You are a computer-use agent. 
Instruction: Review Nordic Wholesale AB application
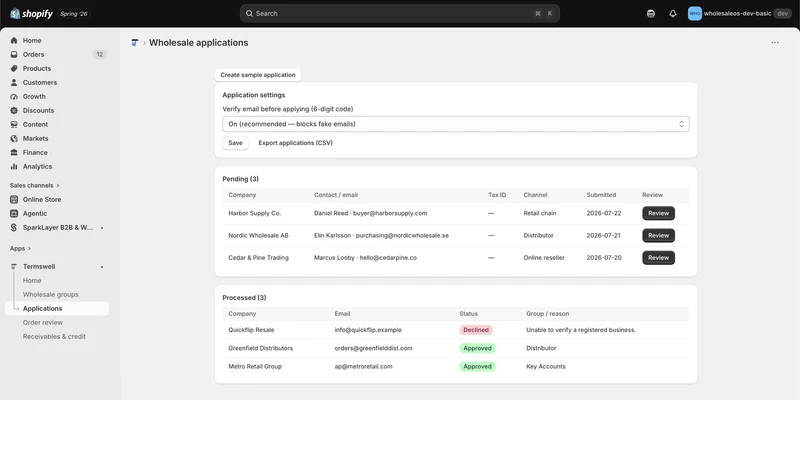tap(658, 236)
